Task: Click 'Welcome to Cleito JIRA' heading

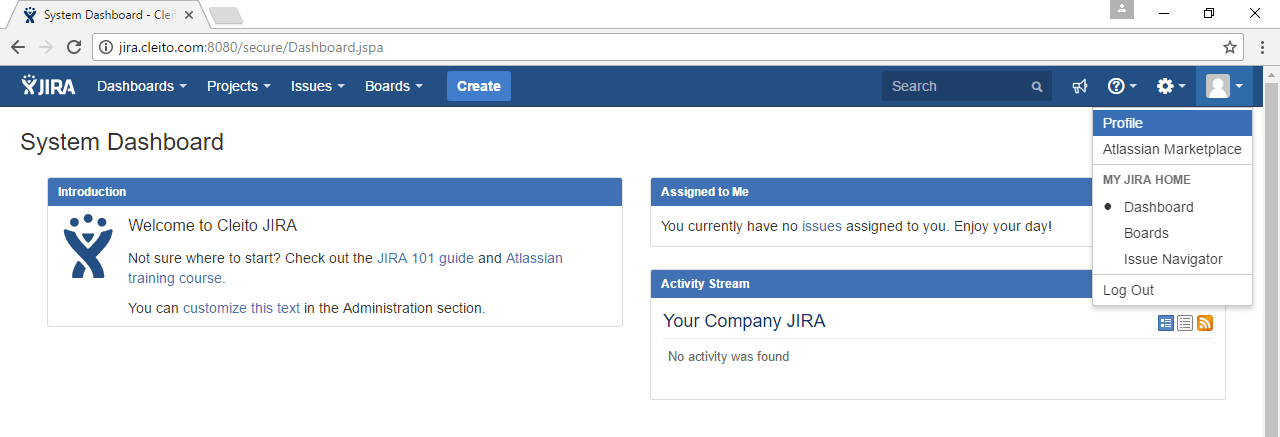Action: point(212,226)
